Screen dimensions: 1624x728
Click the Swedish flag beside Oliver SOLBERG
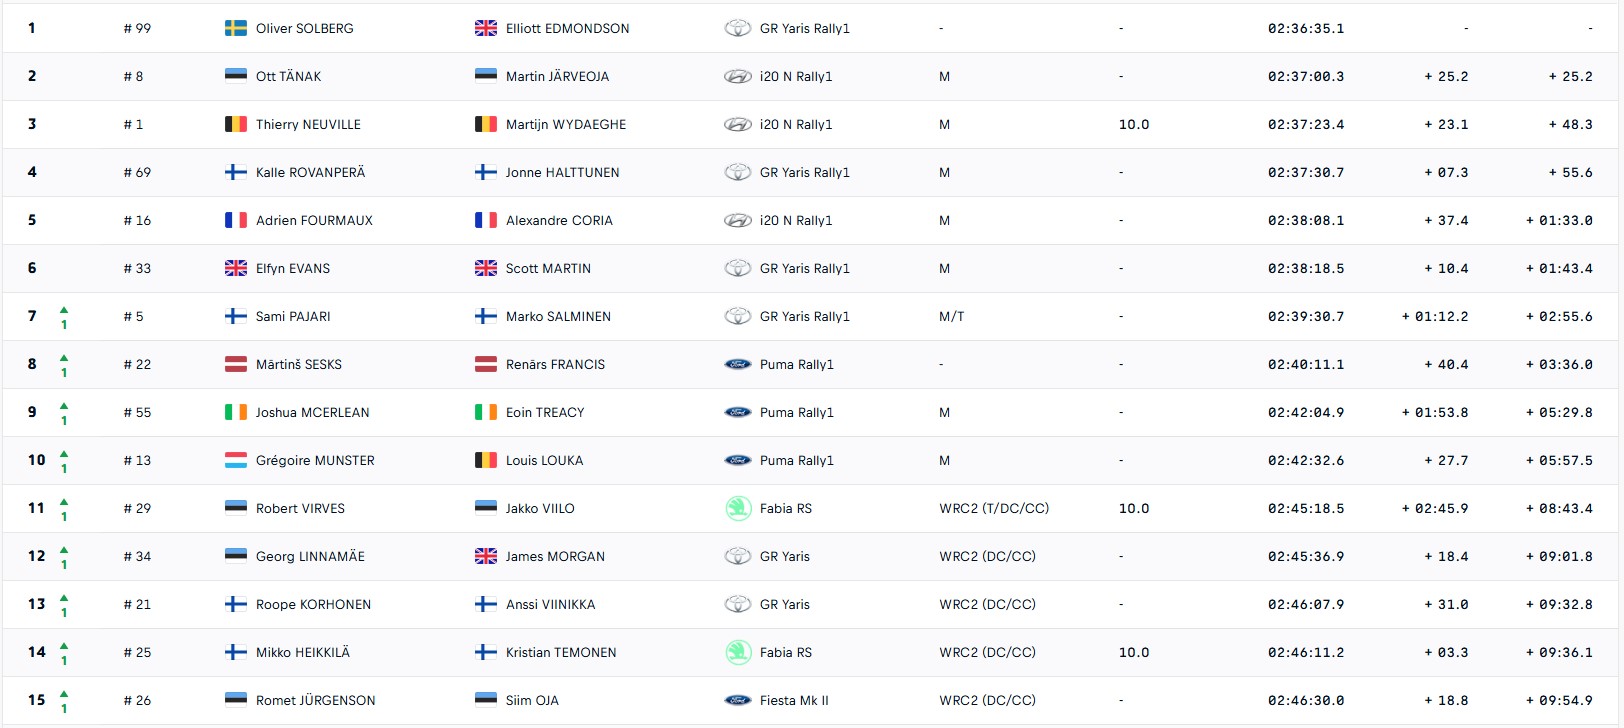click(x=236, y=28)
